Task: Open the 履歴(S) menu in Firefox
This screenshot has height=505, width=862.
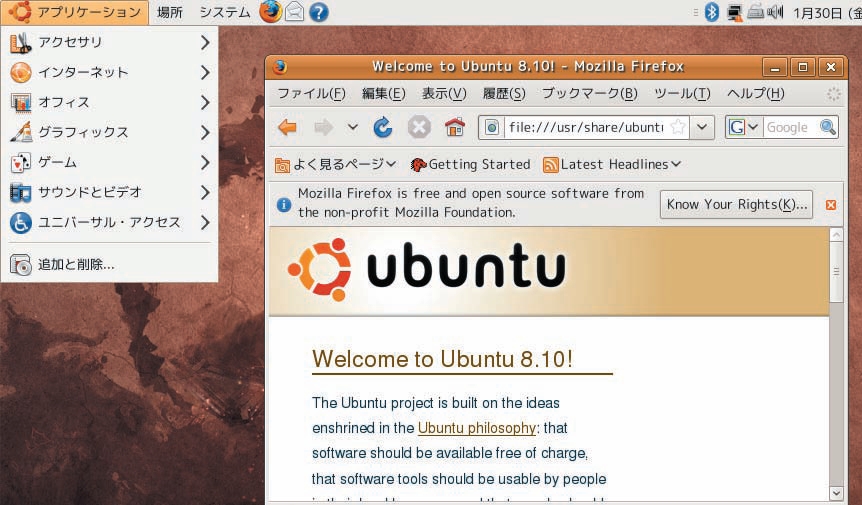Action: tap(504, 94)
